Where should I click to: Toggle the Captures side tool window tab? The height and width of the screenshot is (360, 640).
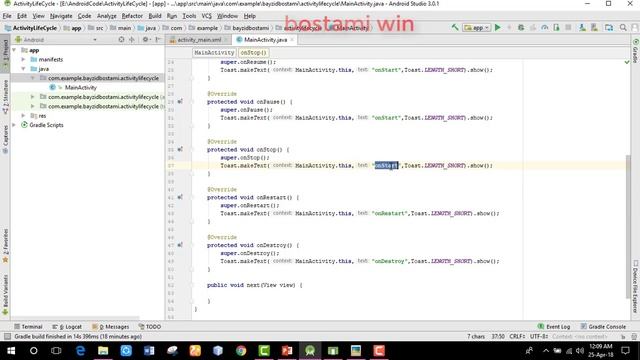pos(5,140)
